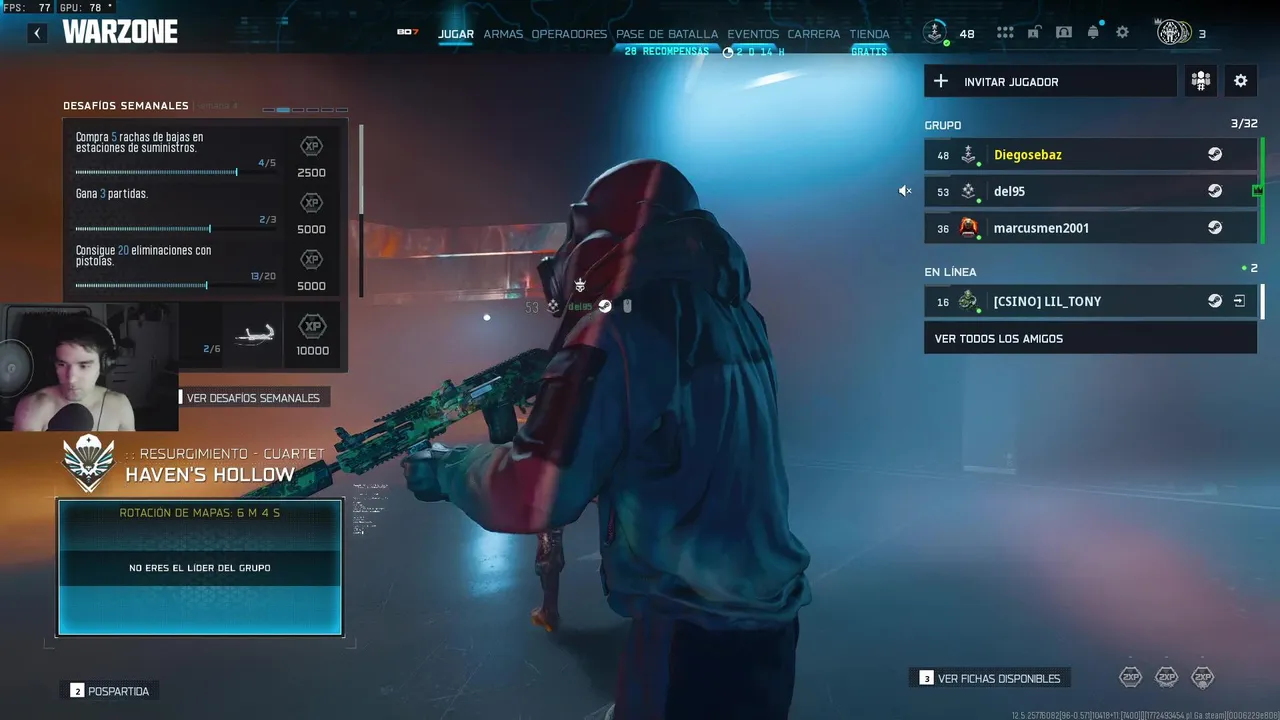Click the middle 2XP token icon
This screenshot has width=1280, height=720.
pyautogui.click(x=1166, y=677)
